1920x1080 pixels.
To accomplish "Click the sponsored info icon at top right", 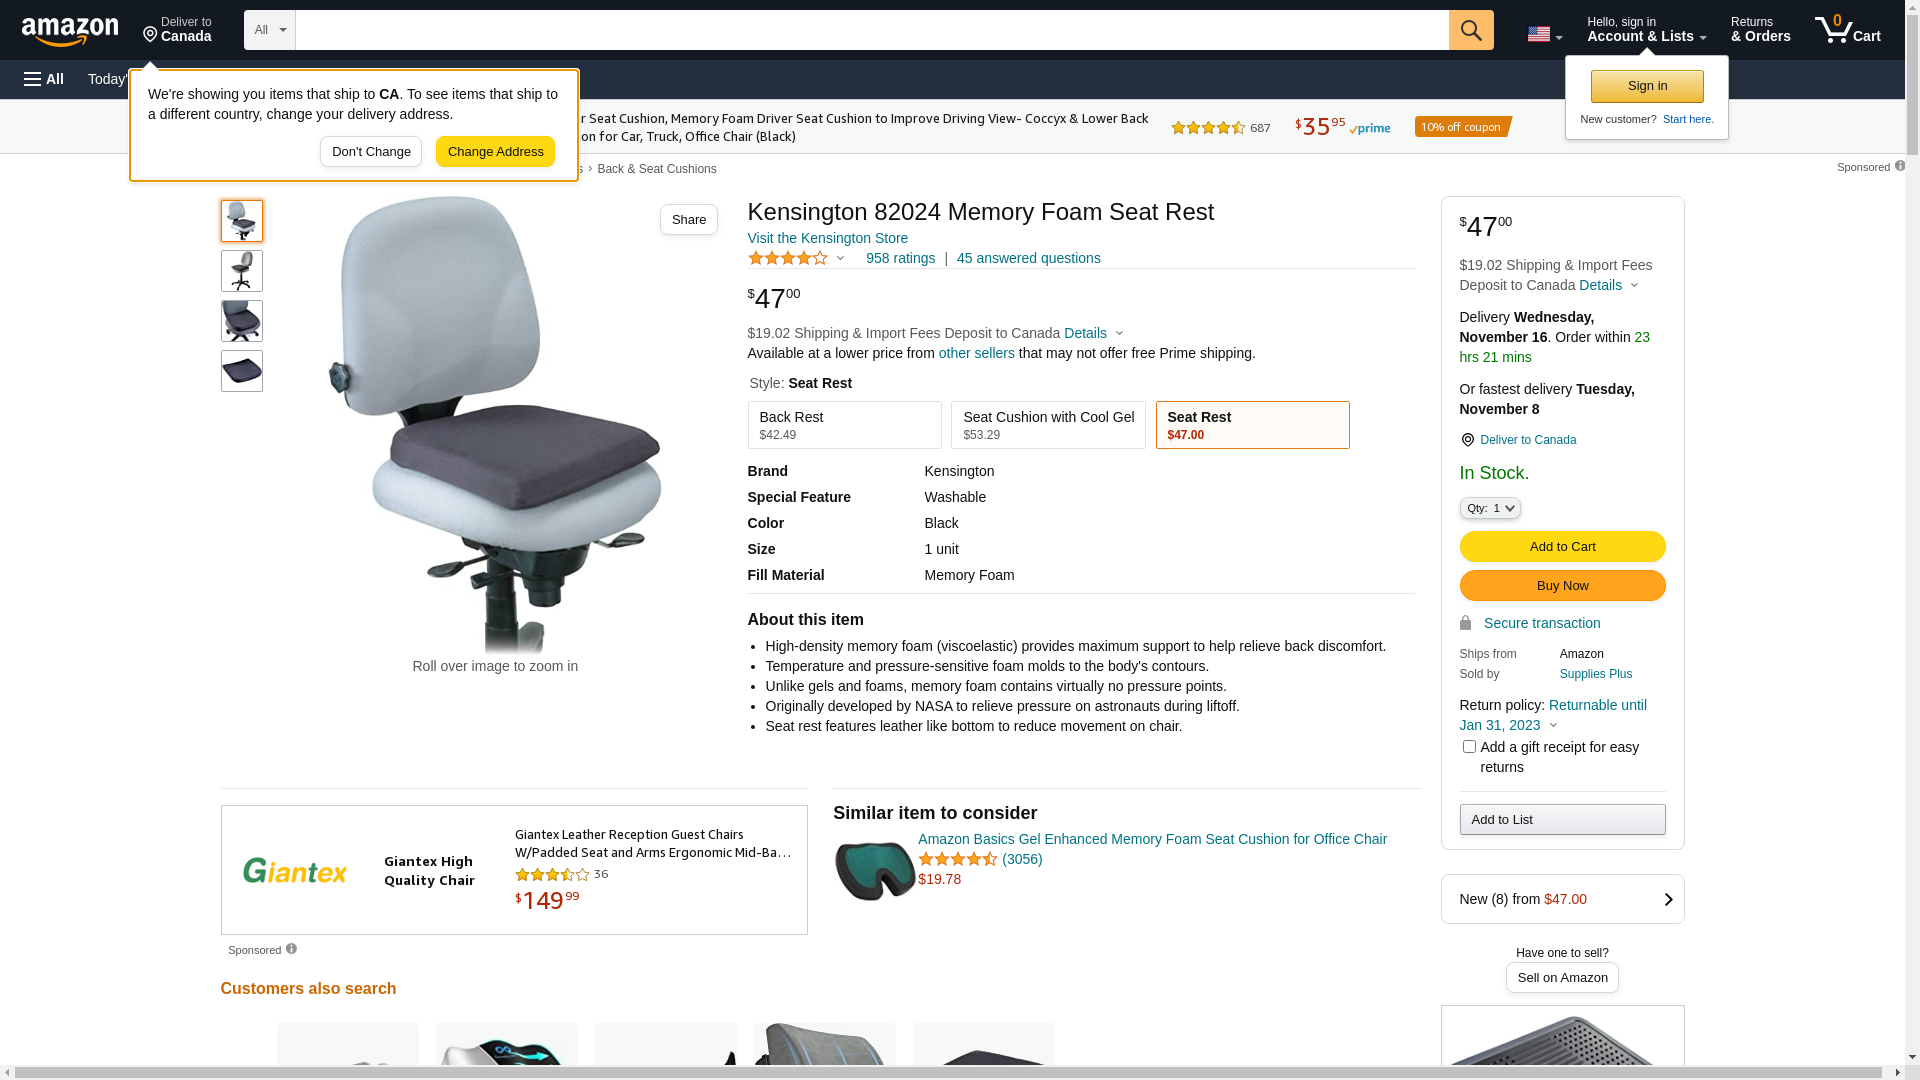I will tap(1899, 166).
